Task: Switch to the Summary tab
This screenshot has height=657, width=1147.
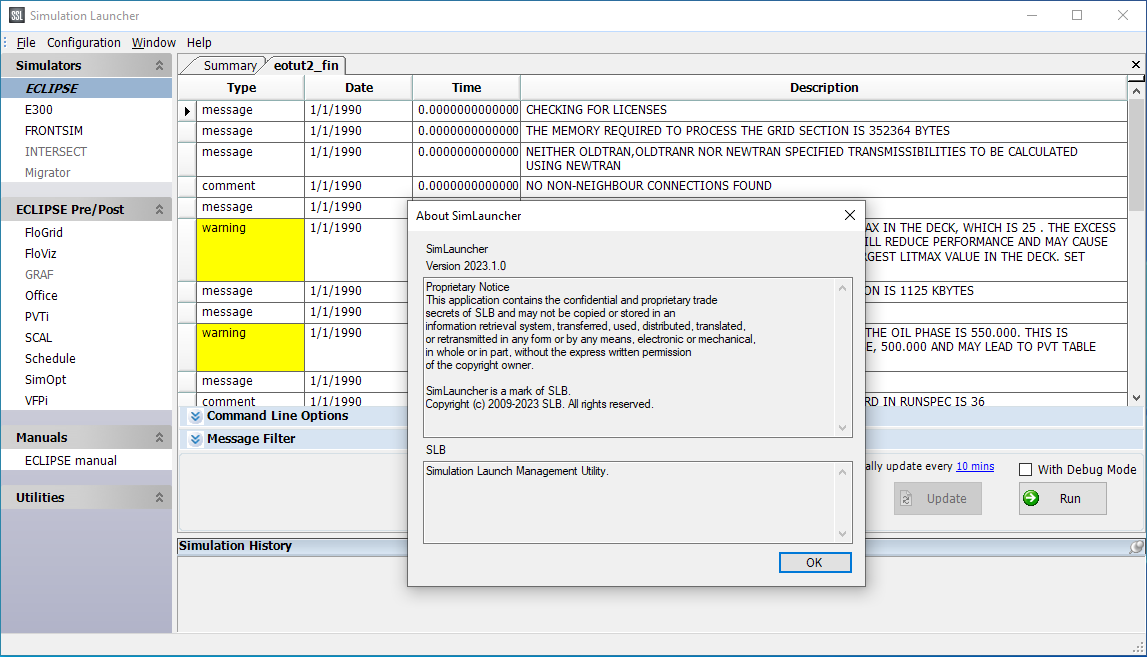Action: pos(229,66)
